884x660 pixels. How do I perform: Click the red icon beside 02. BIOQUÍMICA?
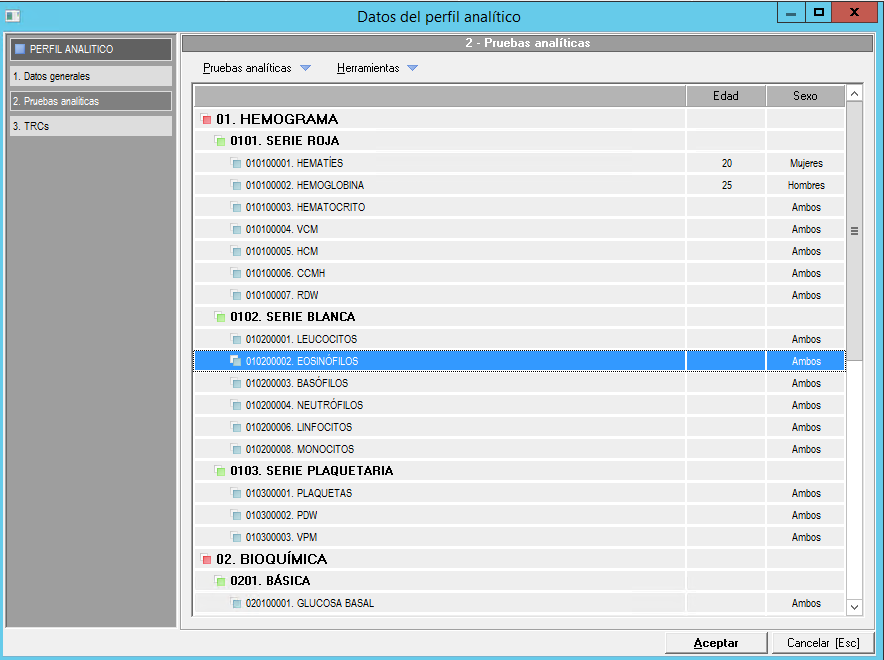click(x=207, y=560)
